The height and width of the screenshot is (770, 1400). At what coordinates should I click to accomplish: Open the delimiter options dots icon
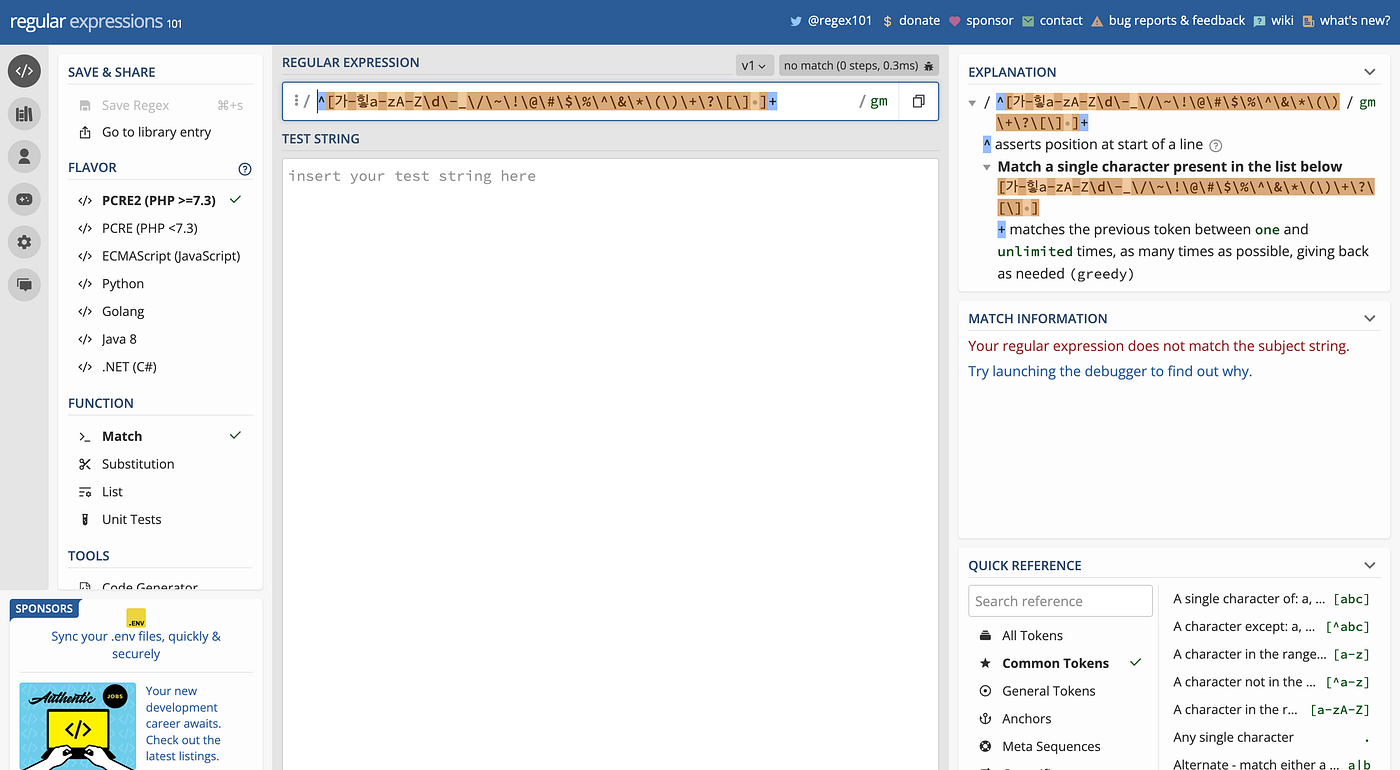point(296,101)
